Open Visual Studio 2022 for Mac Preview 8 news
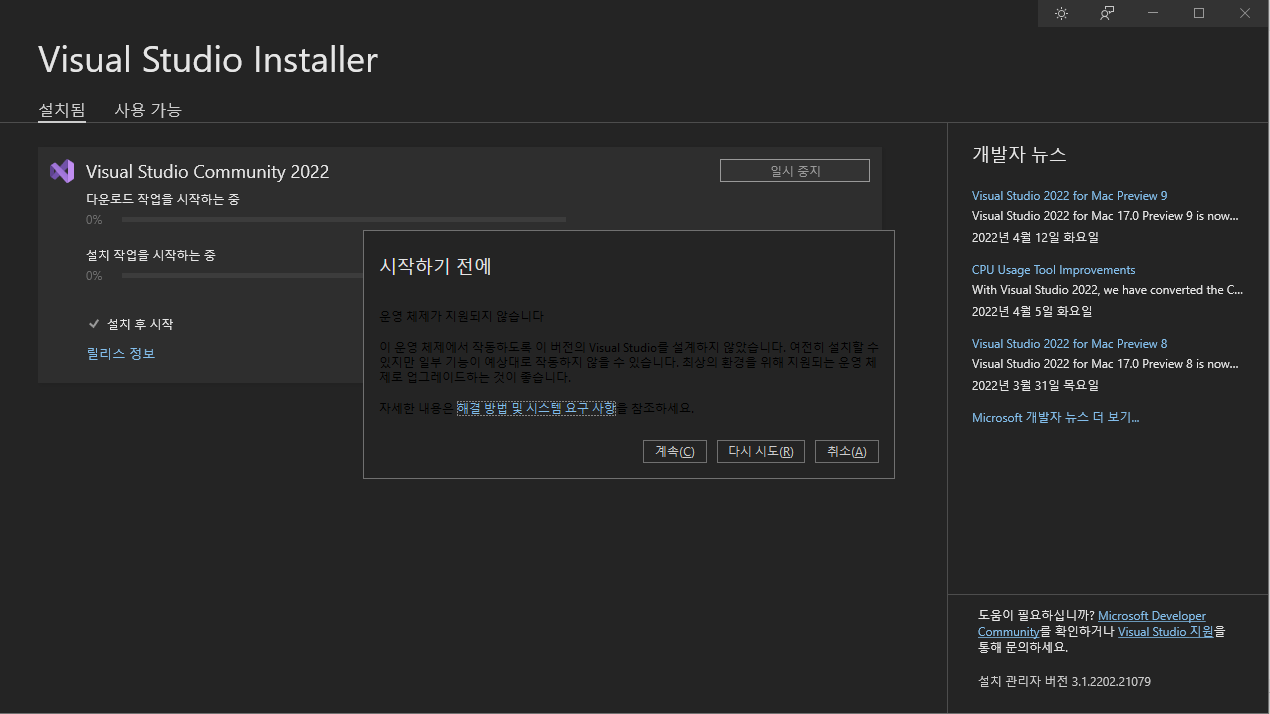This screenshot has height=714, width=1270. tap(1069, 344)
